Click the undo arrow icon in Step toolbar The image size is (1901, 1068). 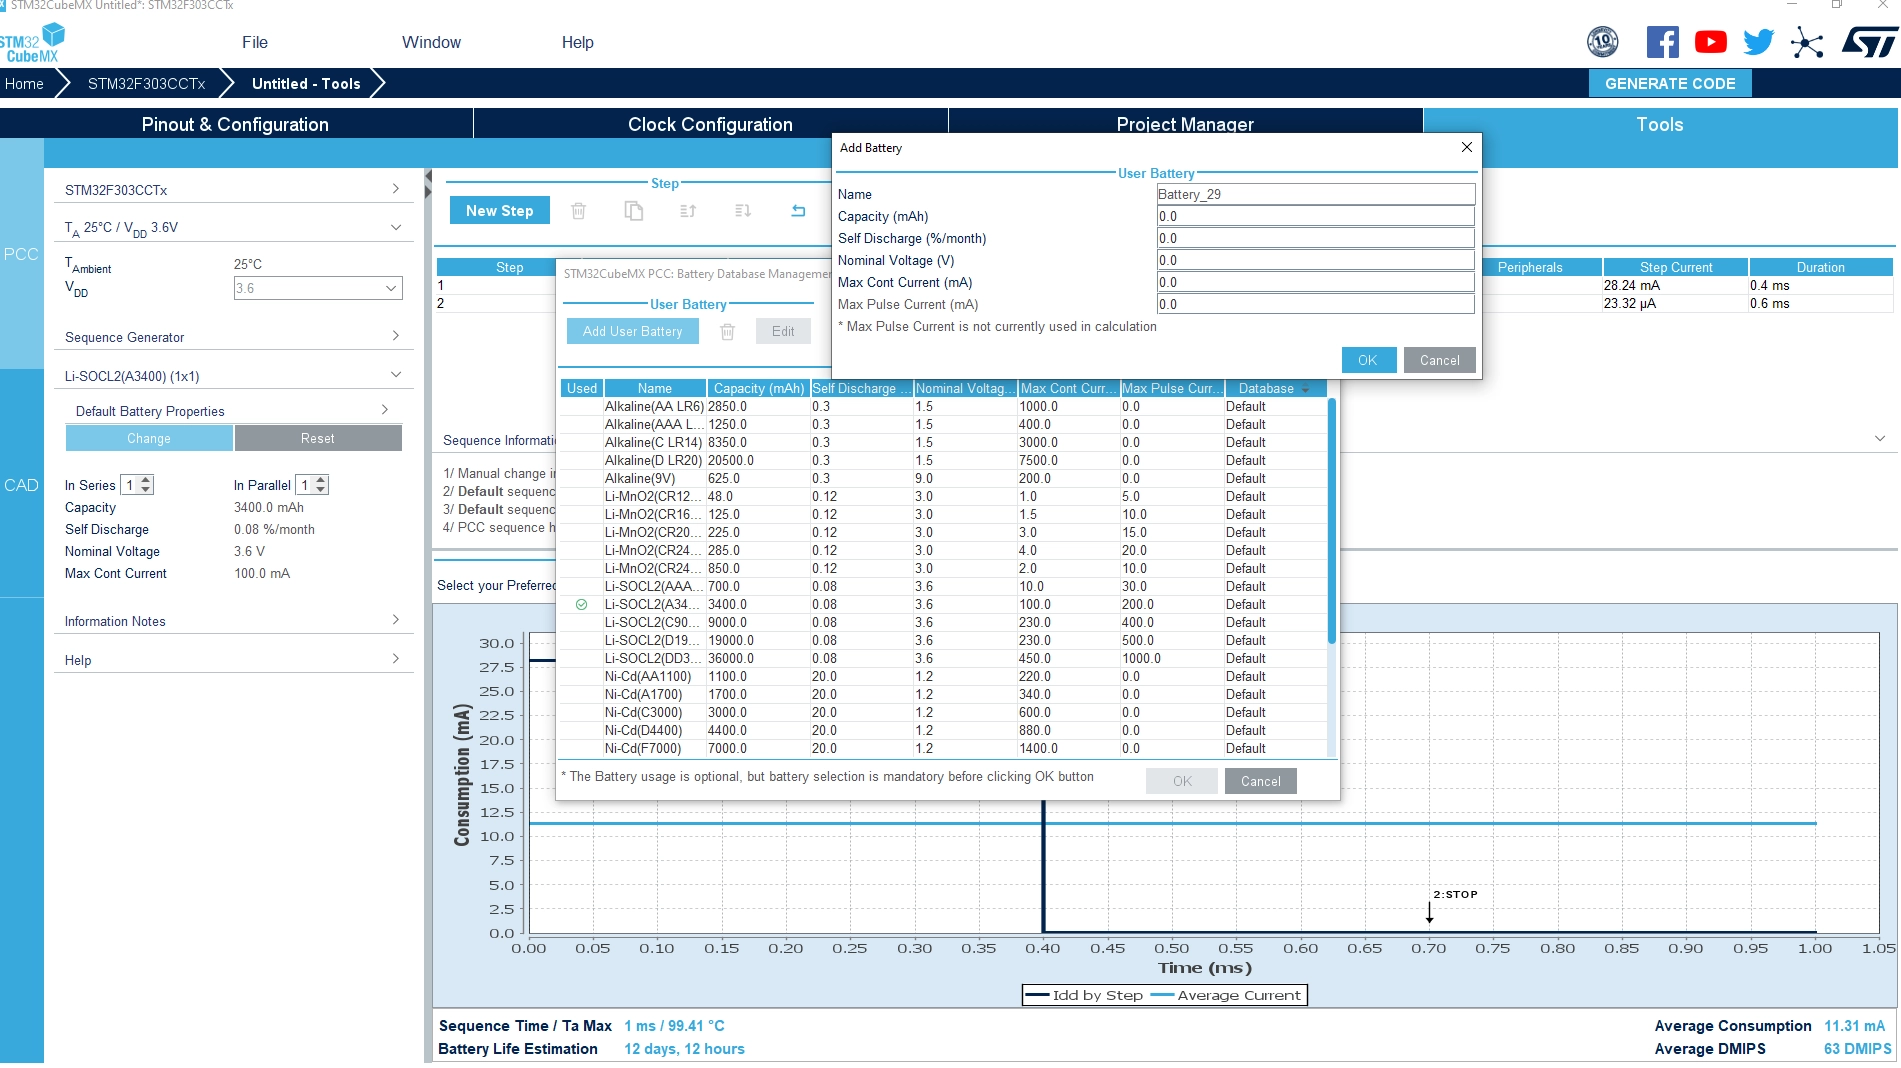tap(798, 211)
